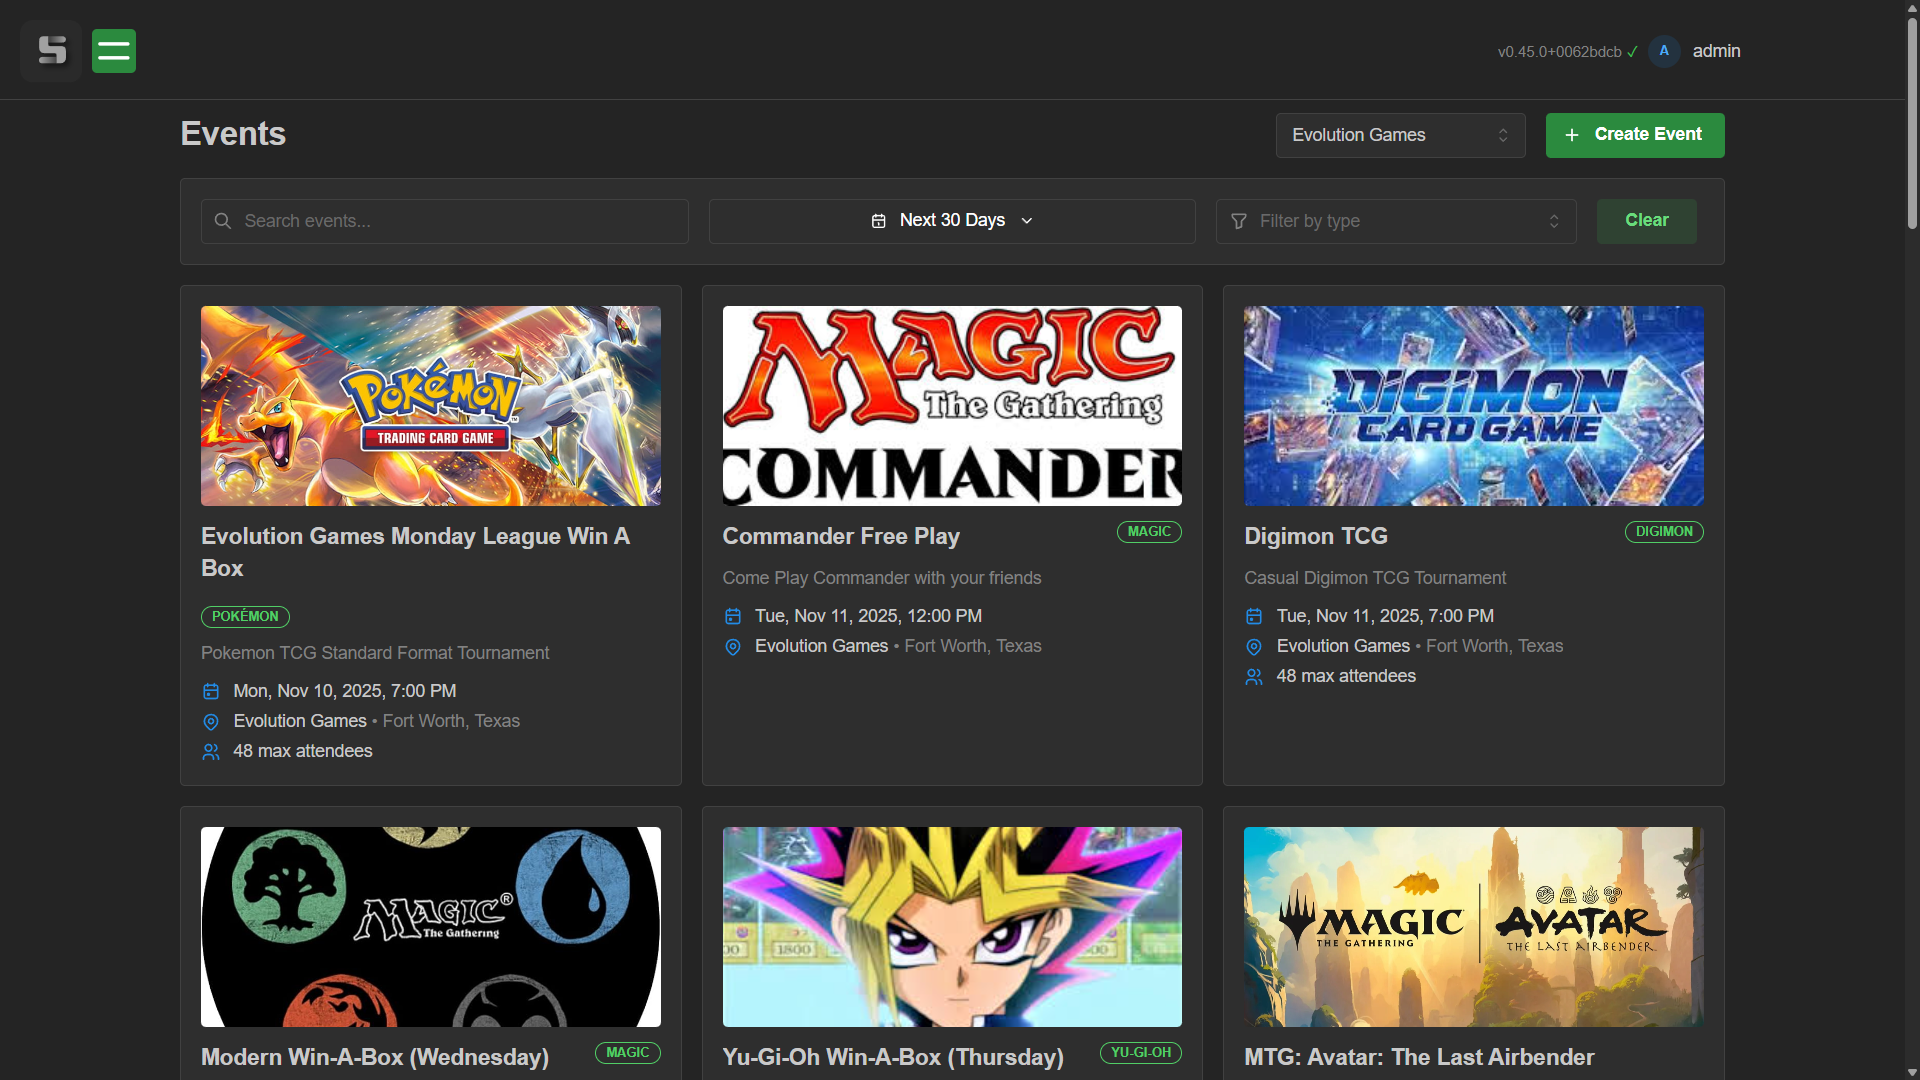
Task: Click the Search events input field
Action: tap(460, 221)
